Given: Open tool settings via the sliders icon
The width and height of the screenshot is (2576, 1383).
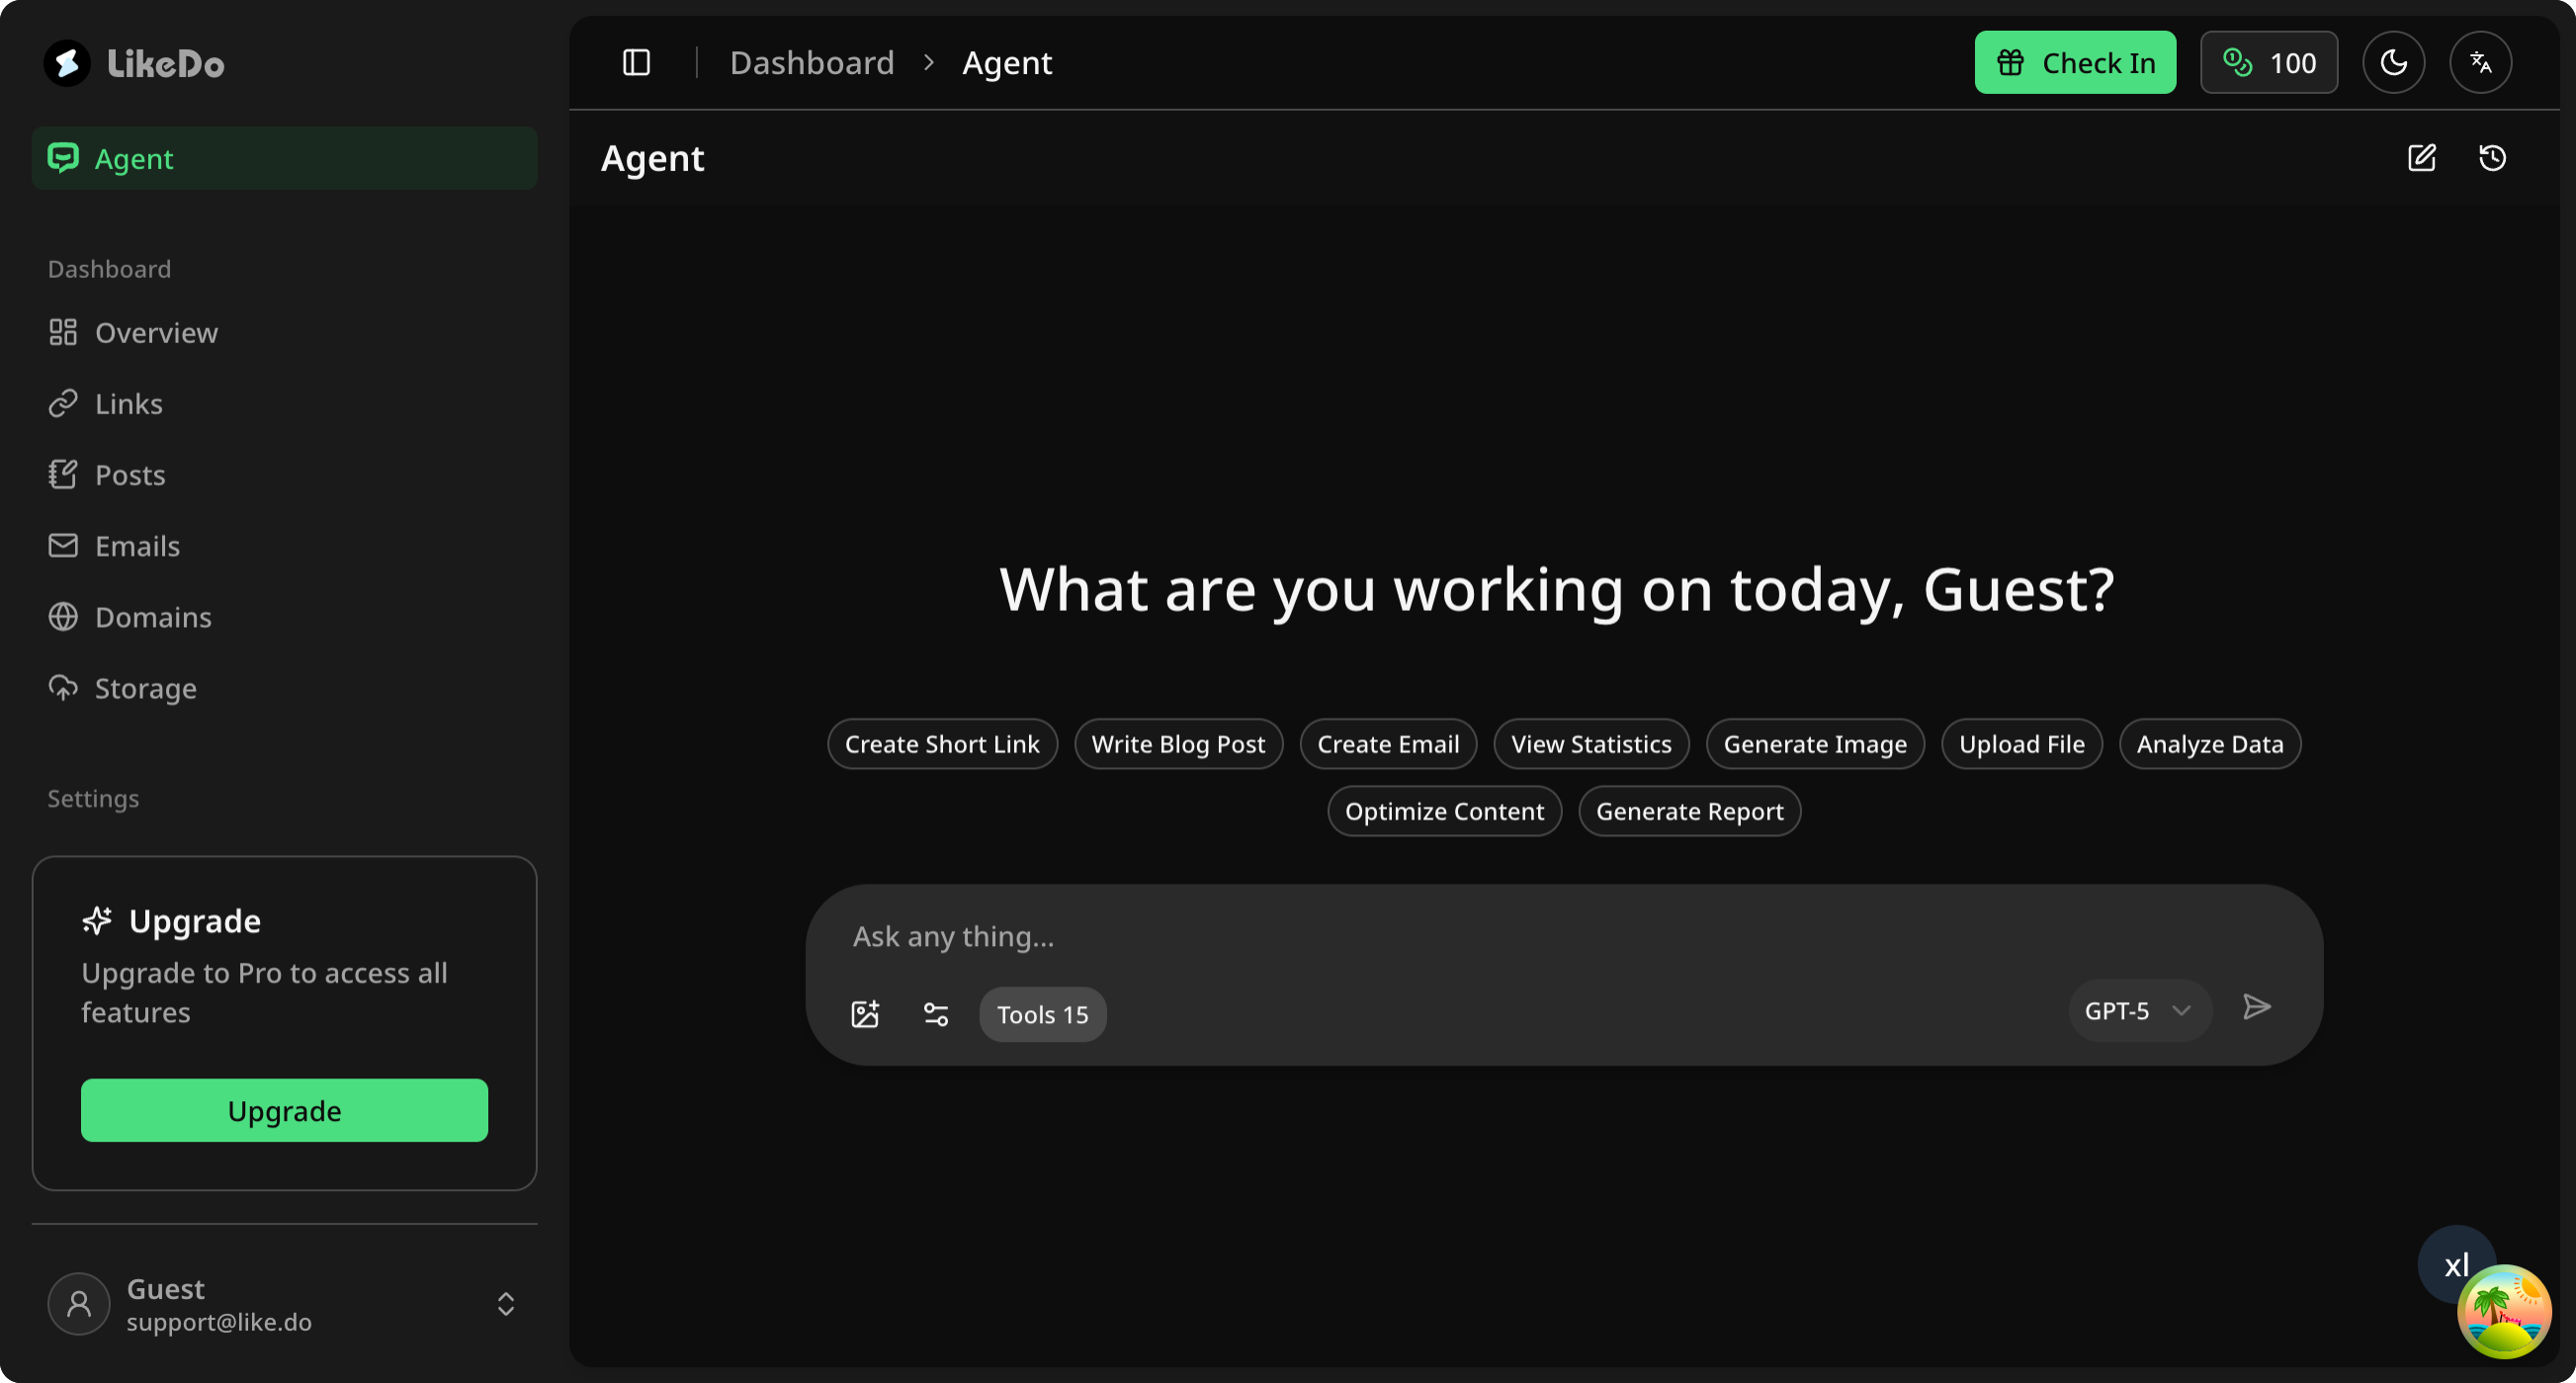Looking at the screenshot, I should click(x=936, y=1013).
